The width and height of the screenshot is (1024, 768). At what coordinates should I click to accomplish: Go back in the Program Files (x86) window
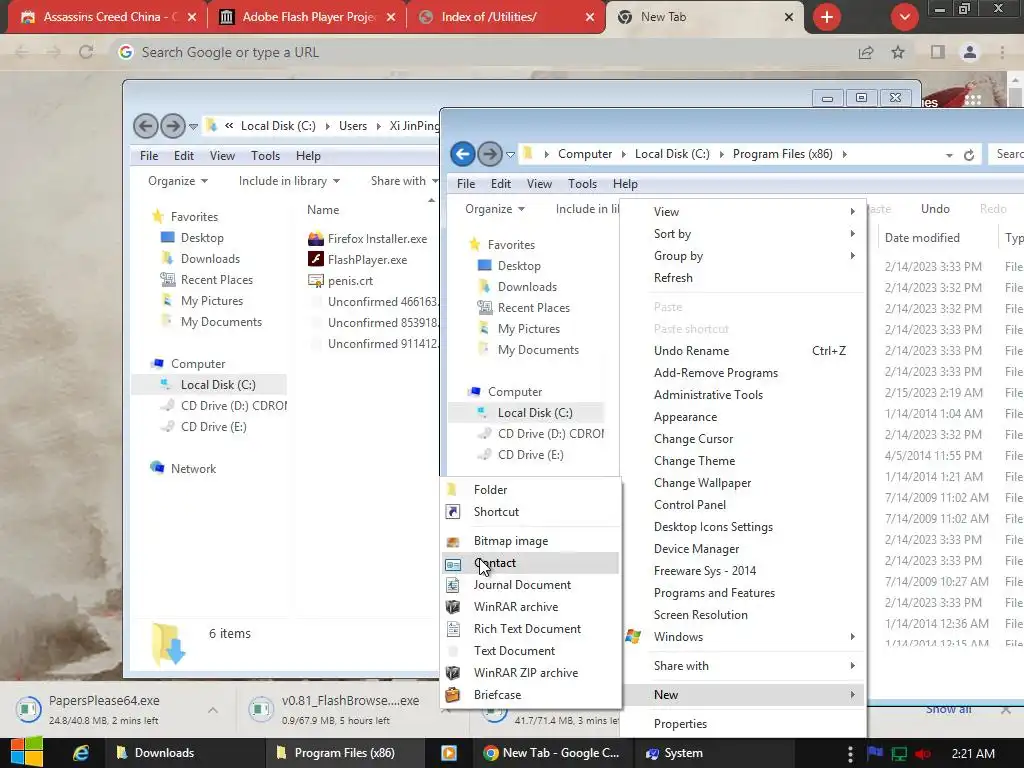tap(463, 154)
